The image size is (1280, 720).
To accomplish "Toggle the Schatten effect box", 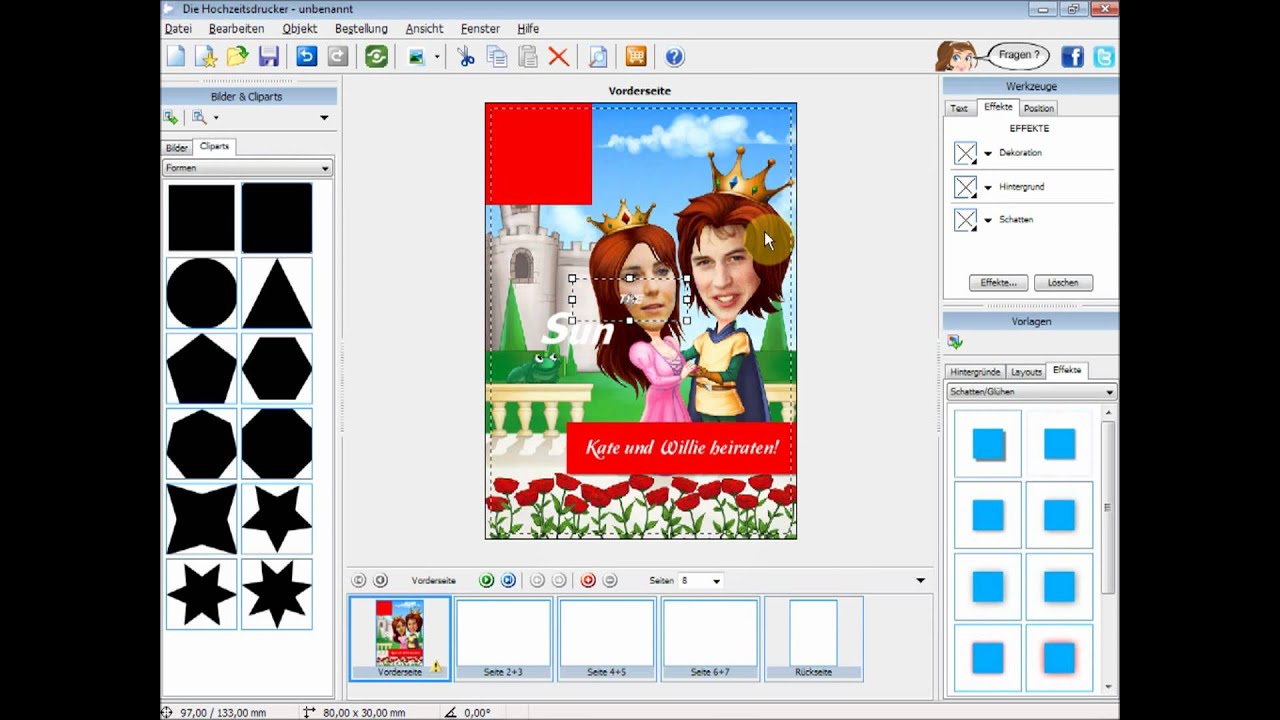I will pyautogui.click(x=965, y=220).
